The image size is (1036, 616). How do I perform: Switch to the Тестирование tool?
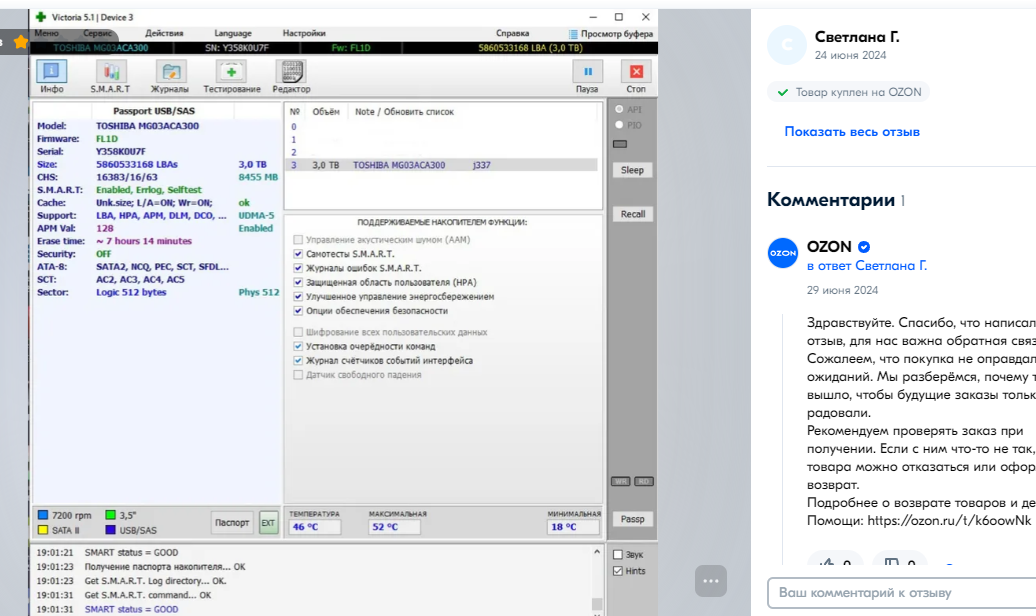click(x=231, y=74)
